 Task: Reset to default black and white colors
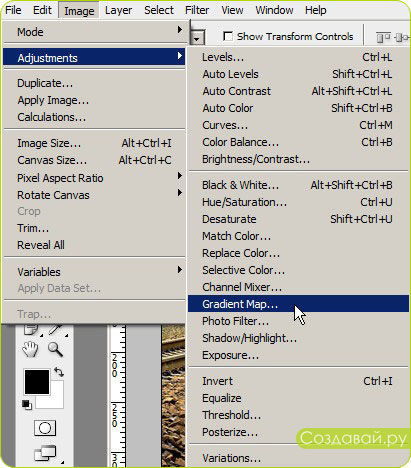(x=27, y=404)
